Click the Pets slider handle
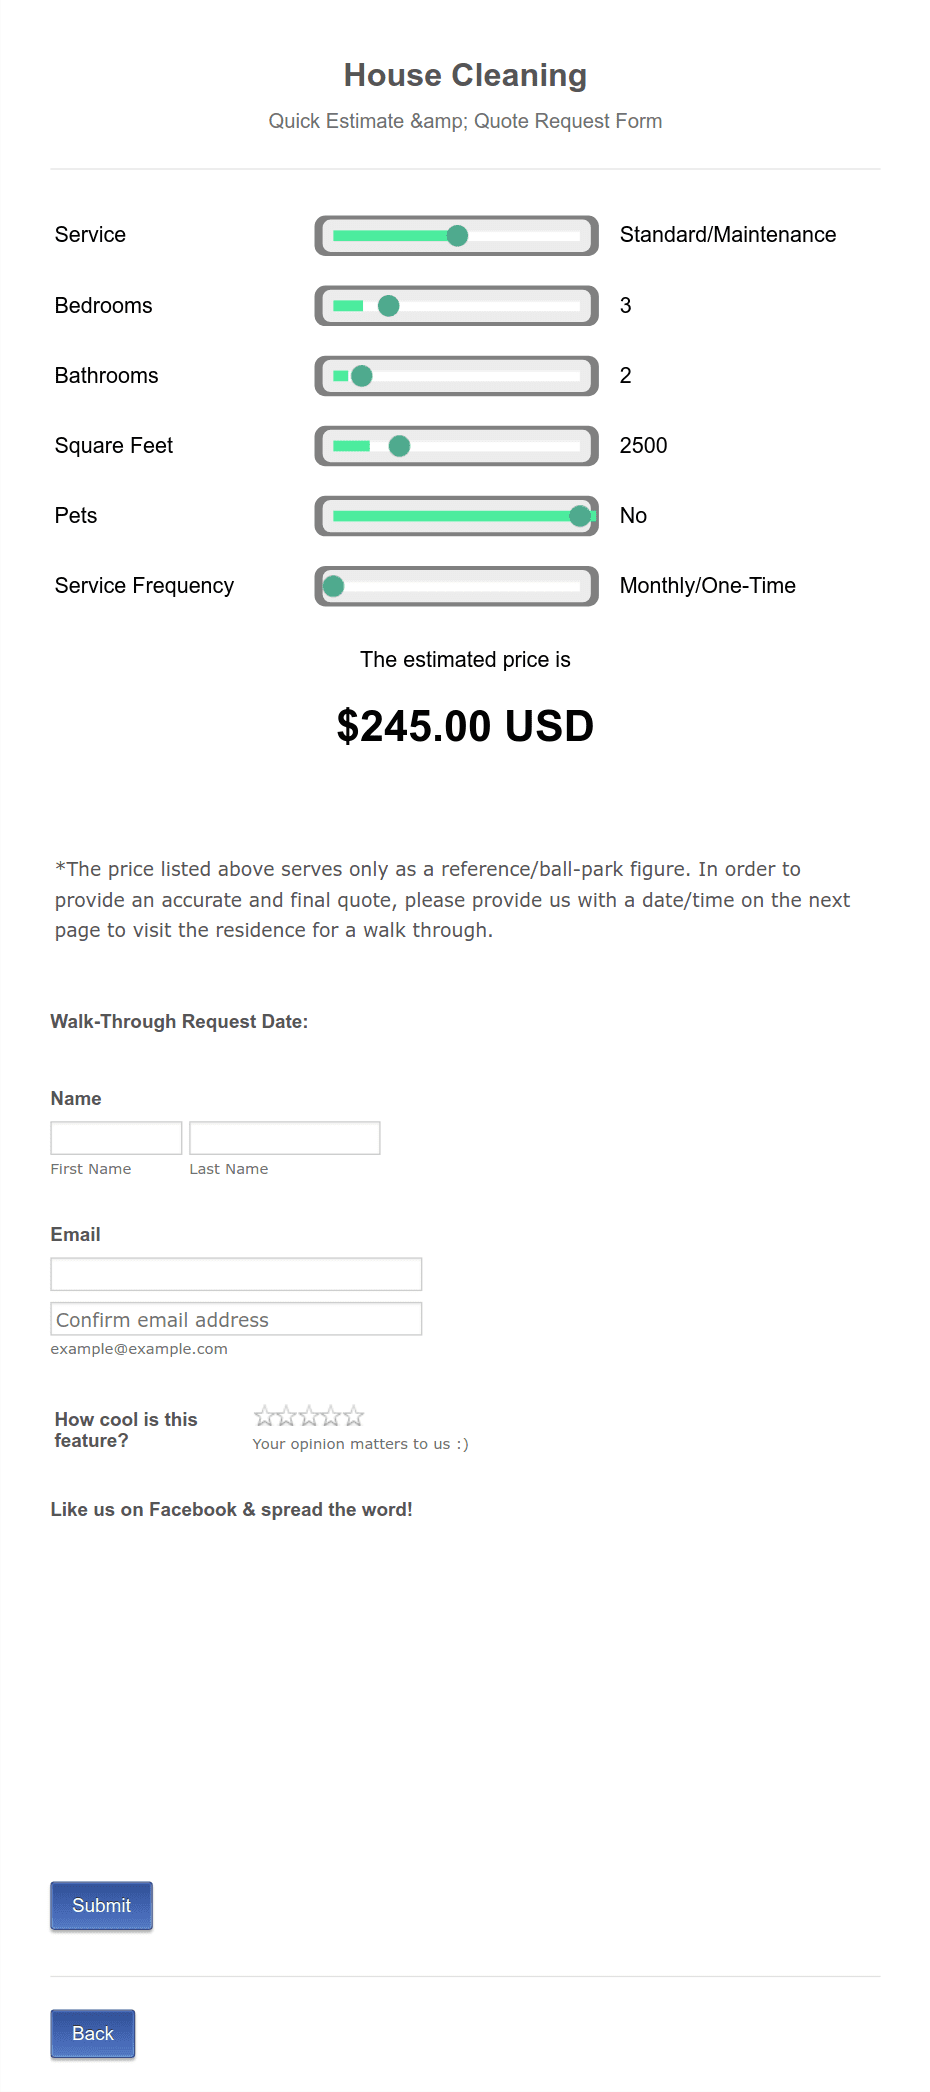Viewport: 930px width, 2092px height. tap(579, 516)
